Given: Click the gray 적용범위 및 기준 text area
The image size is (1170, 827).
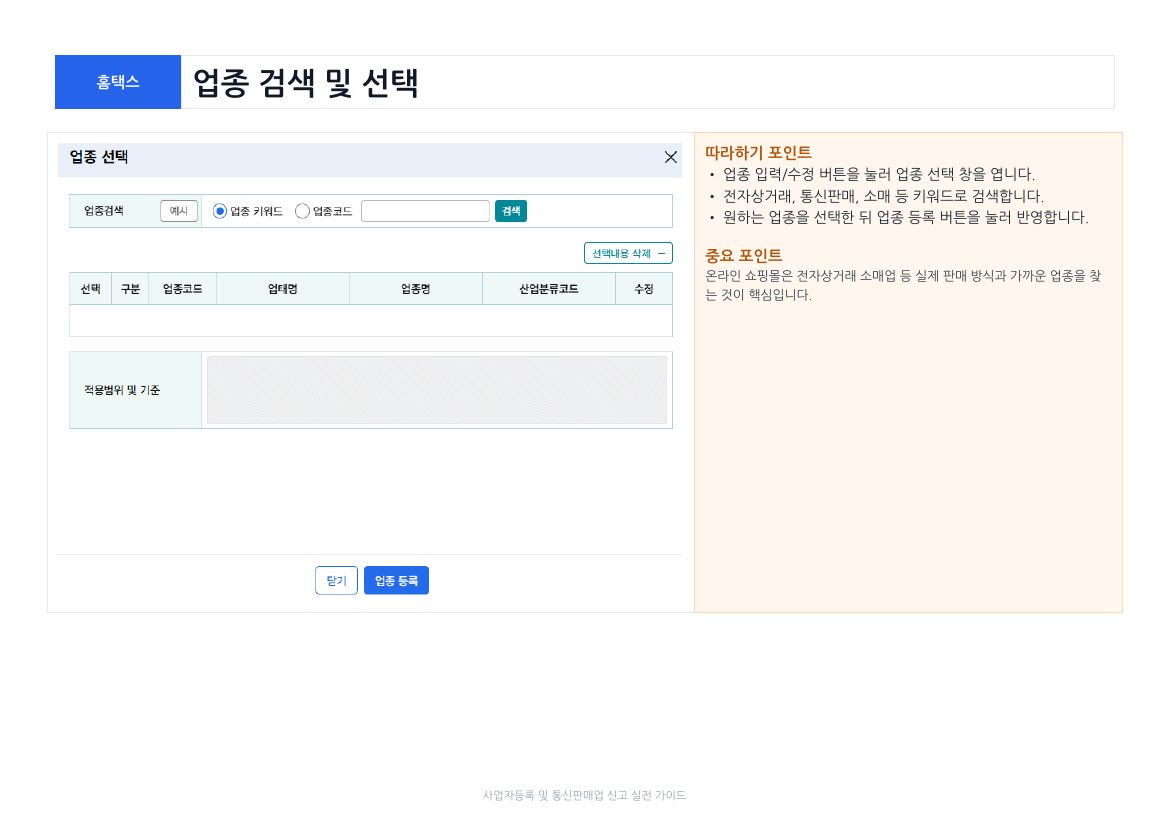Looking at the screenshot, I should [437, 390].
